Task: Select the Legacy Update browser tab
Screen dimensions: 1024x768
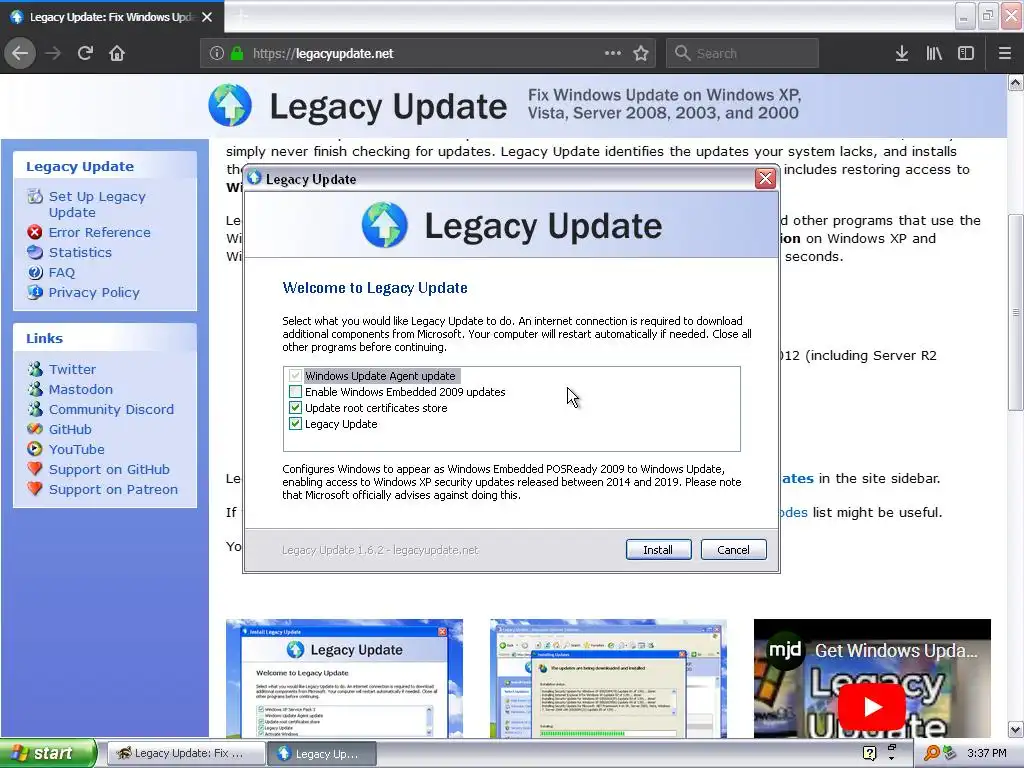Action: [112, 17]
